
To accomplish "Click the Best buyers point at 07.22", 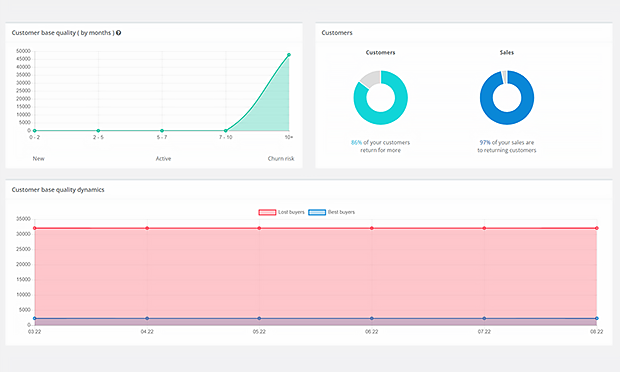I will [x=484, y=318].
